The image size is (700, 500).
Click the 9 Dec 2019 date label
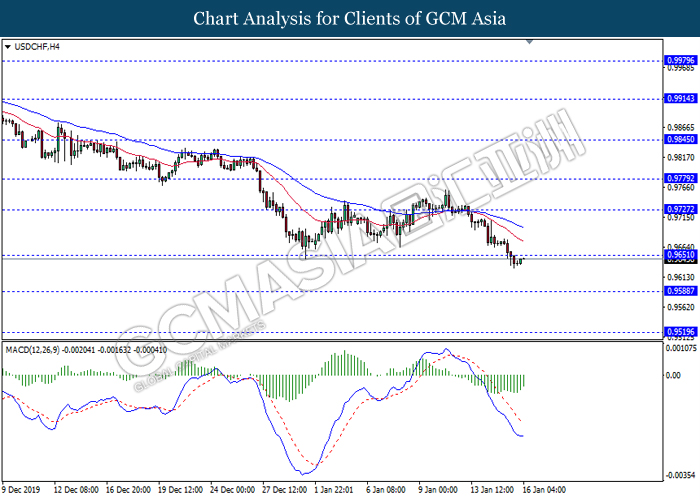(21, 490)
